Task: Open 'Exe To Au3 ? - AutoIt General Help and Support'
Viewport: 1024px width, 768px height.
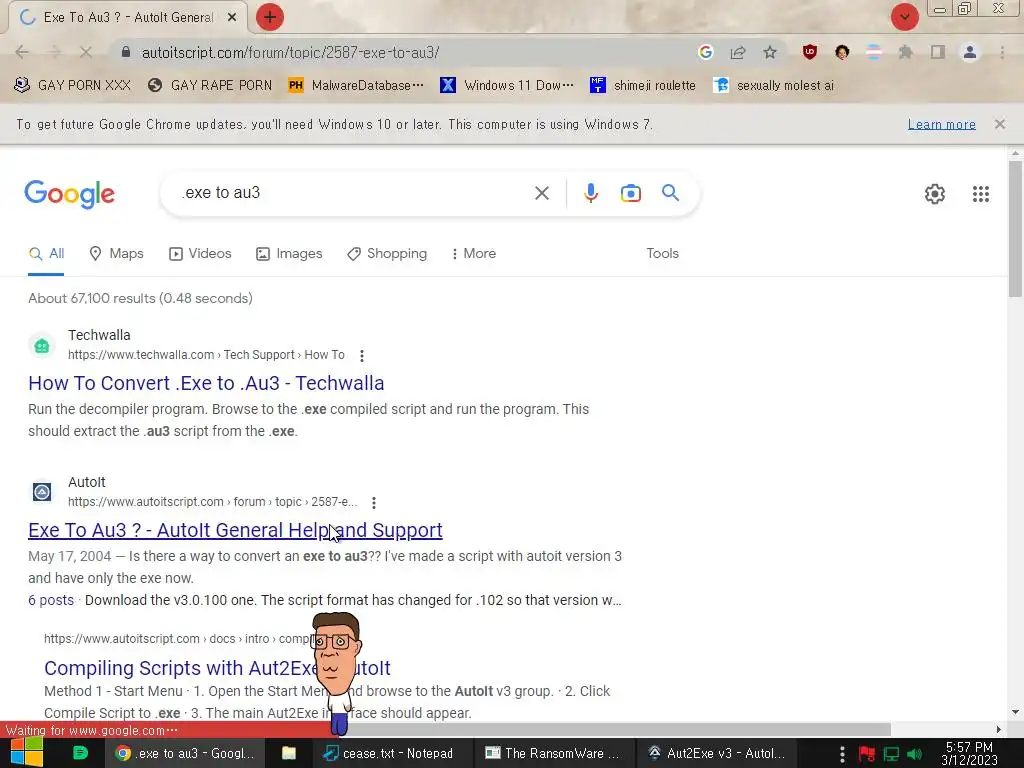Action: tap(235, 530)
